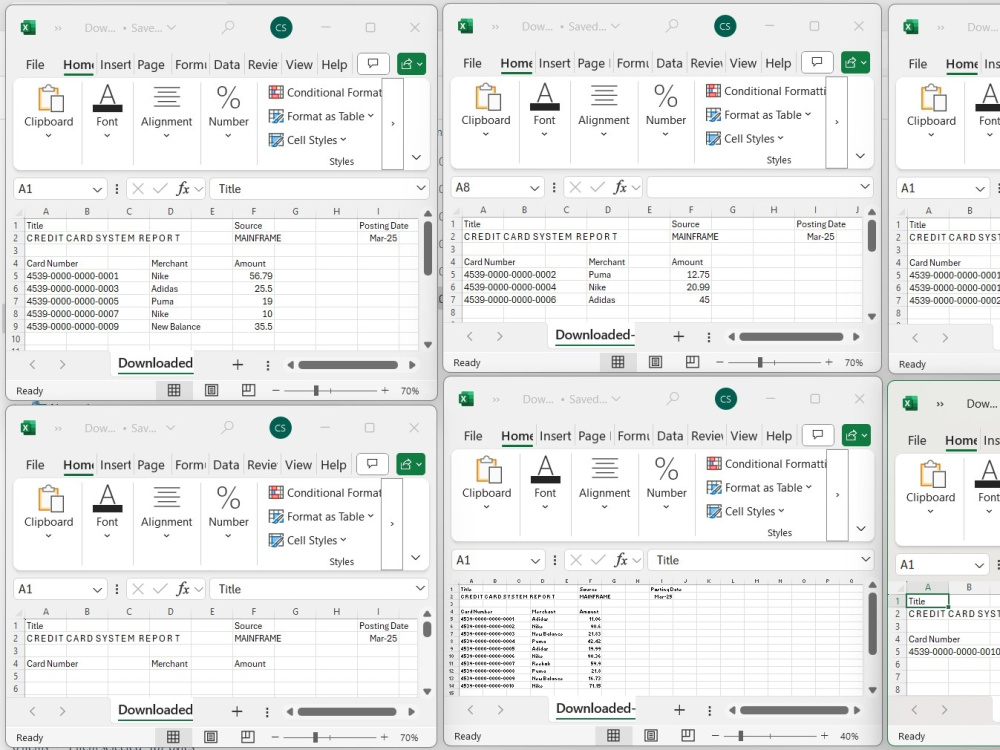Screen dimensions: 1000x750
Task: Open Format as Table dropdown in bottom-left window
Action: tap(321, 517)
